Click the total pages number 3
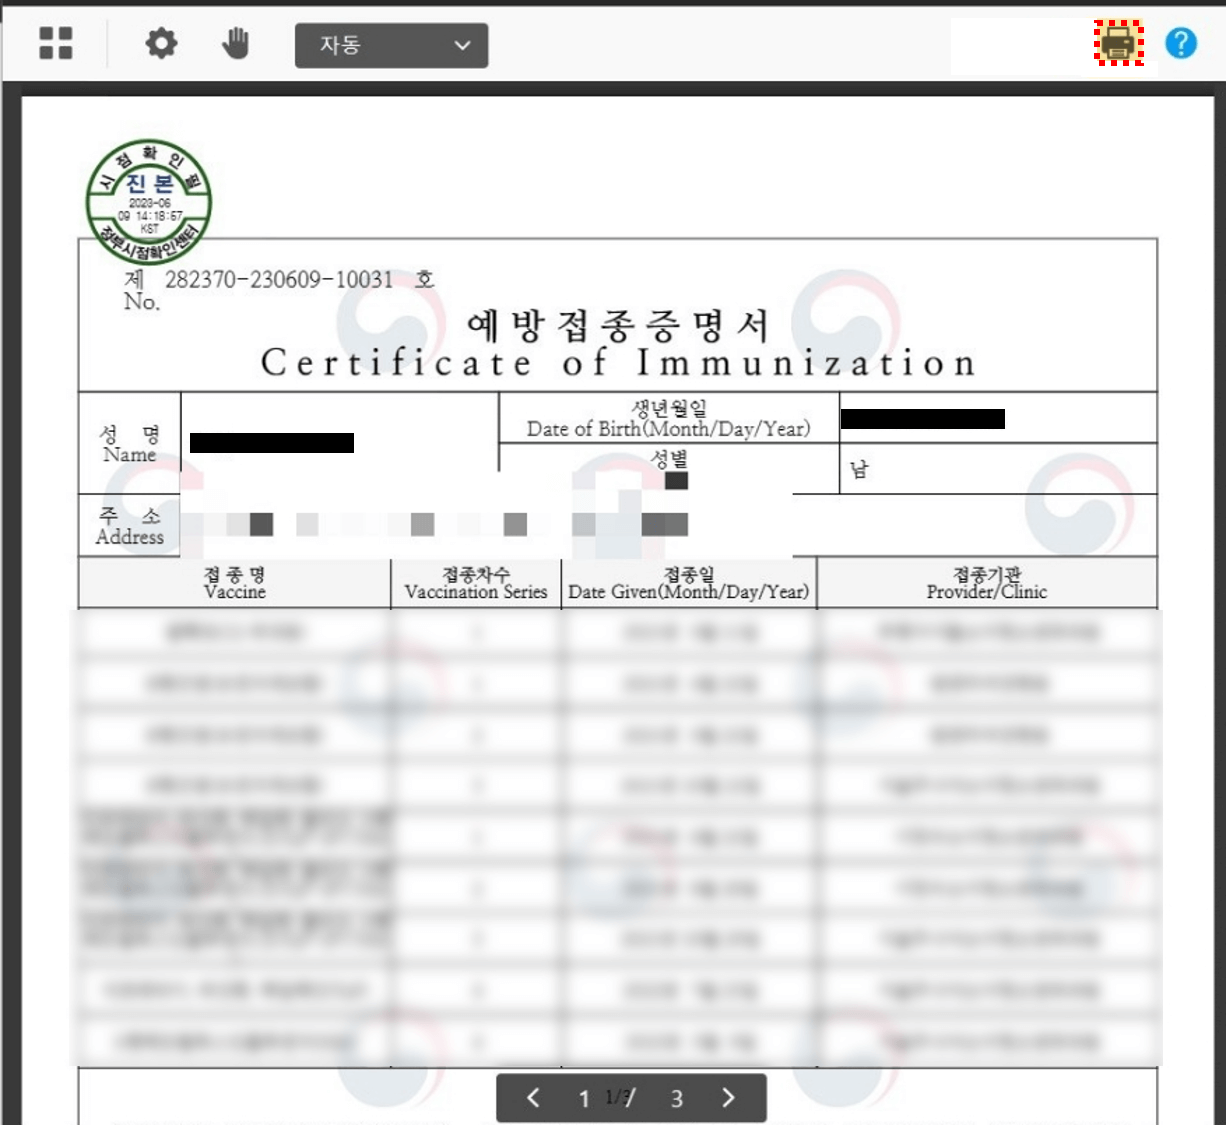The image size is (1226, 1125). tap(677, 1099)
